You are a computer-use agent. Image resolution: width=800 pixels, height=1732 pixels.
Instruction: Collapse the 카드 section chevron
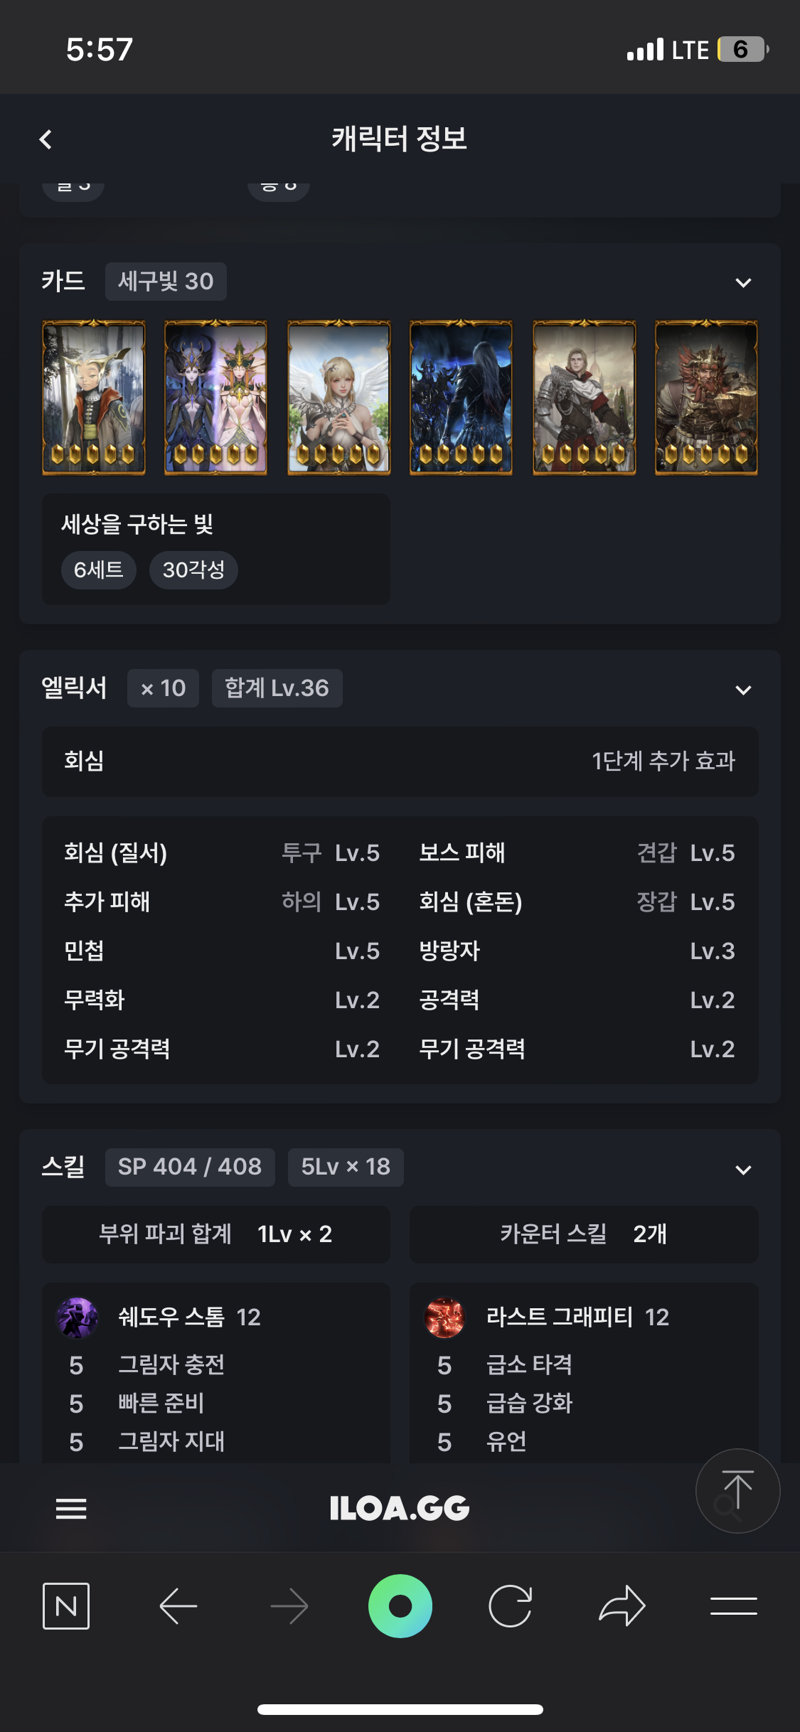(x=743, y=283)
